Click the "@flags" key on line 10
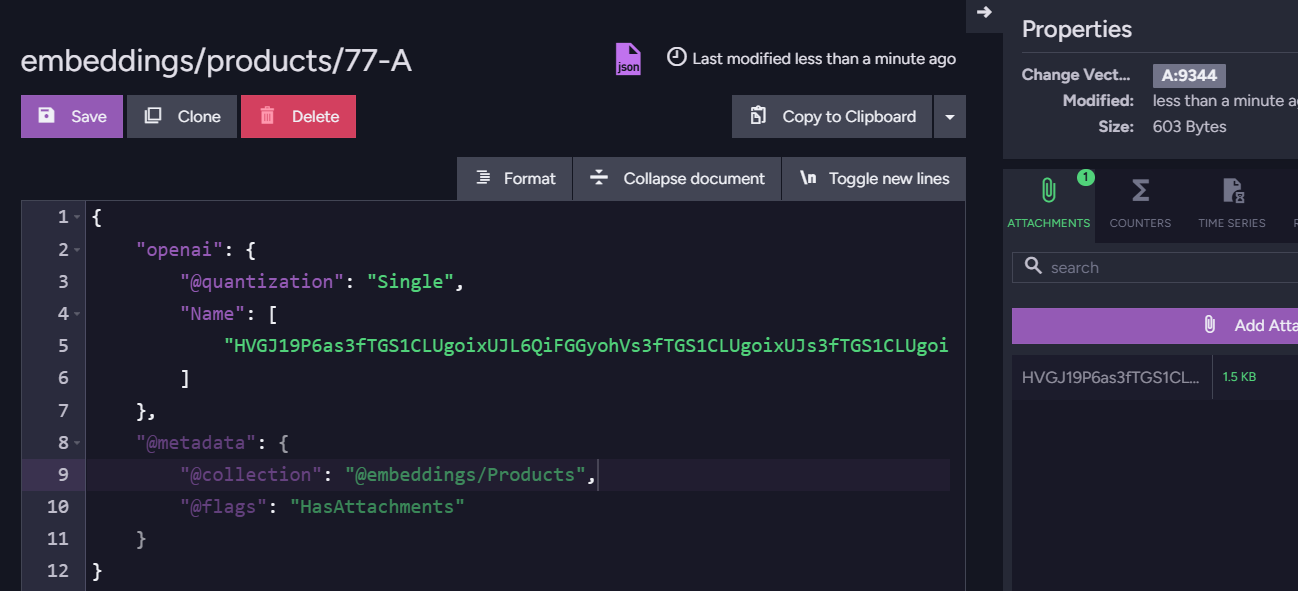Image resolution: width=1298 pixels, height=591 pixels. (224, 507)
